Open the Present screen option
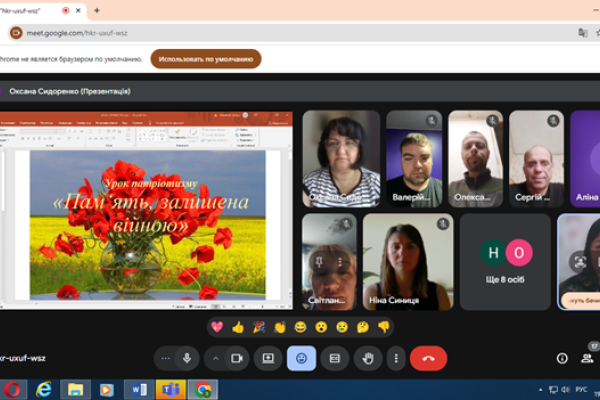Image resolution: width=600 pixels, height=400 pixels. 267,358
